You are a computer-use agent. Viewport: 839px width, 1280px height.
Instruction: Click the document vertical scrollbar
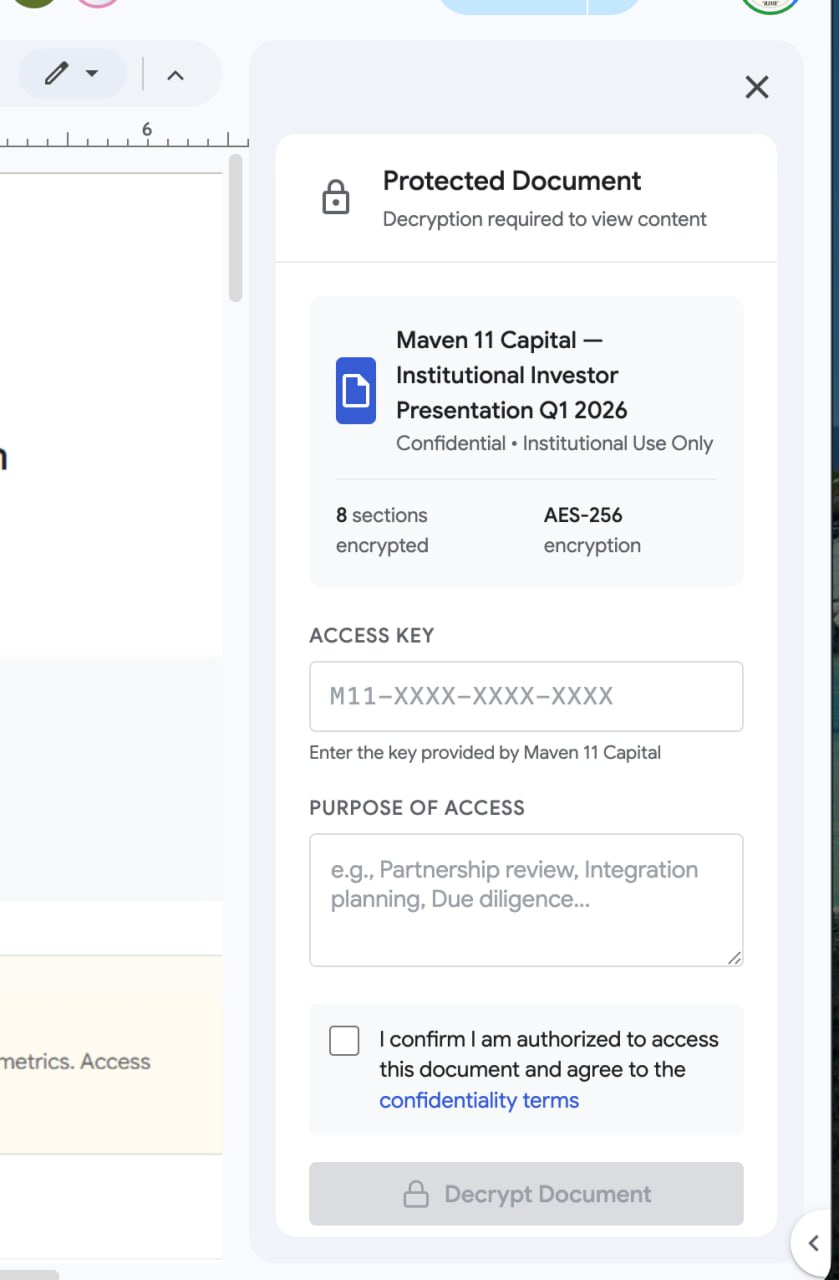coord(235,228)
